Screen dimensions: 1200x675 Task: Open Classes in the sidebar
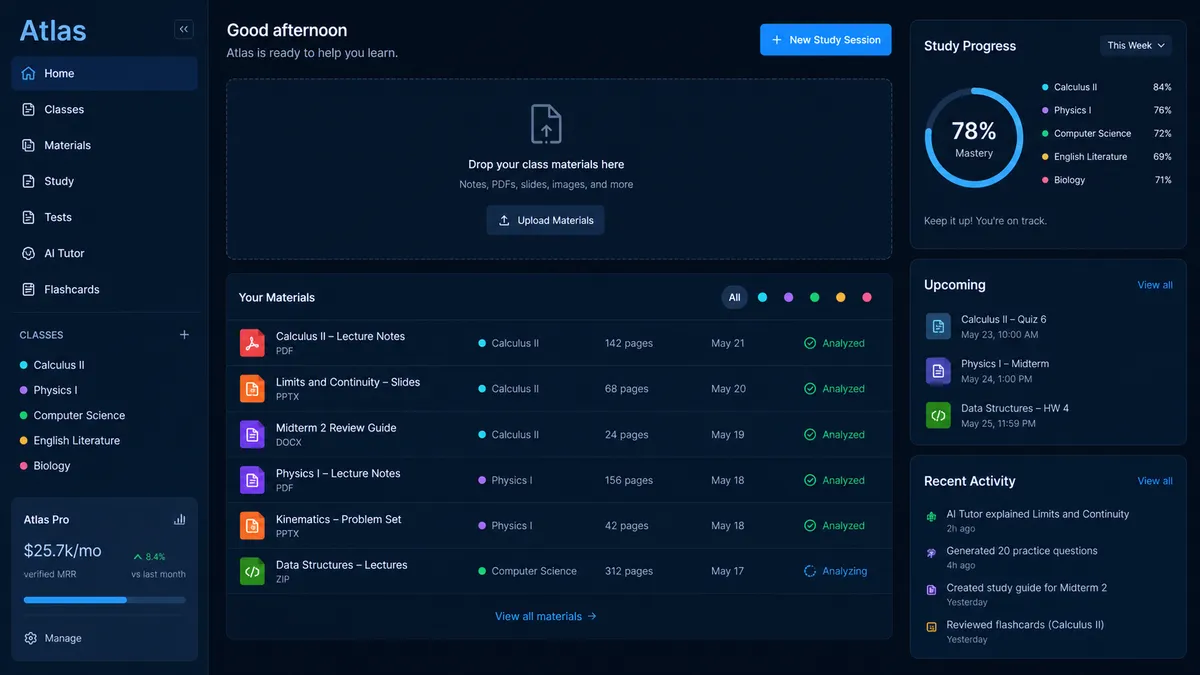click(104, 109)
